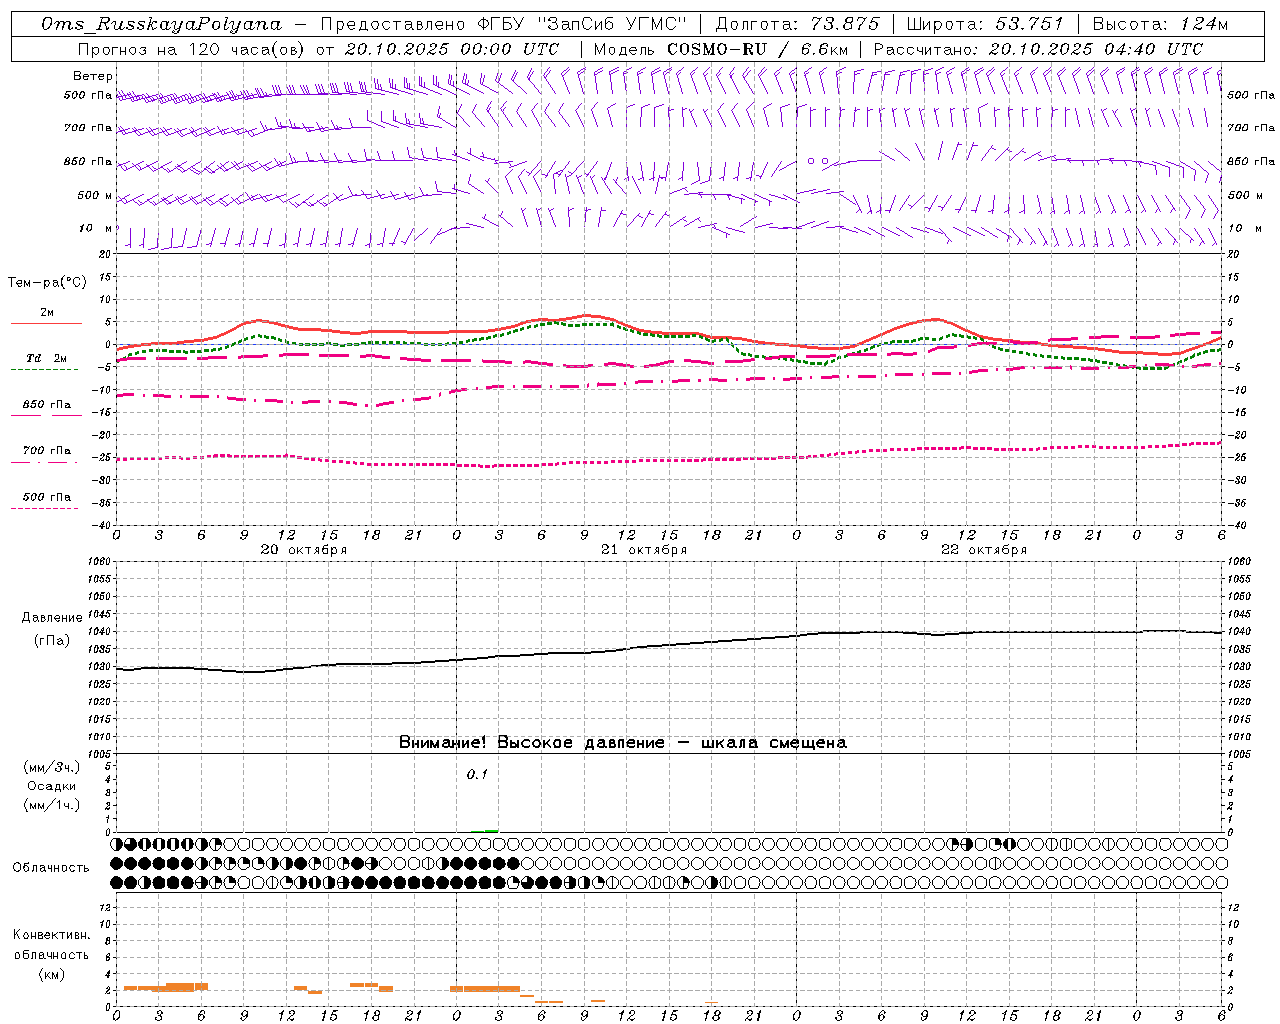Viewport: 1280px width, 1024px height.
Task: Click the 20 октября date label
Action: pyautogui.click(x=303, y=550)
